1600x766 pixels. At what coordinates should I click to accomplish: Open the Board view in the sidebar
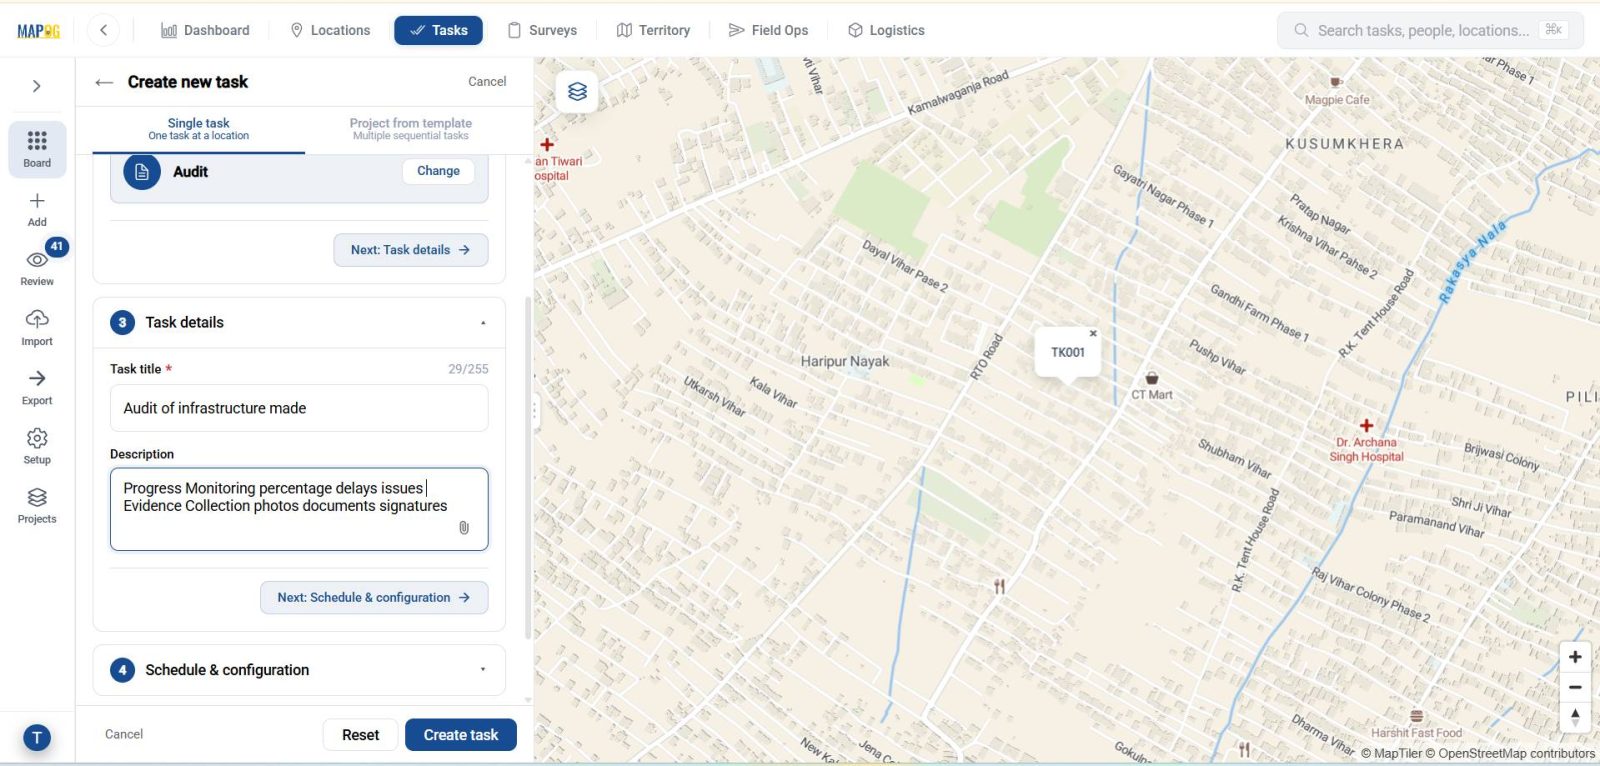pos(37,149)
